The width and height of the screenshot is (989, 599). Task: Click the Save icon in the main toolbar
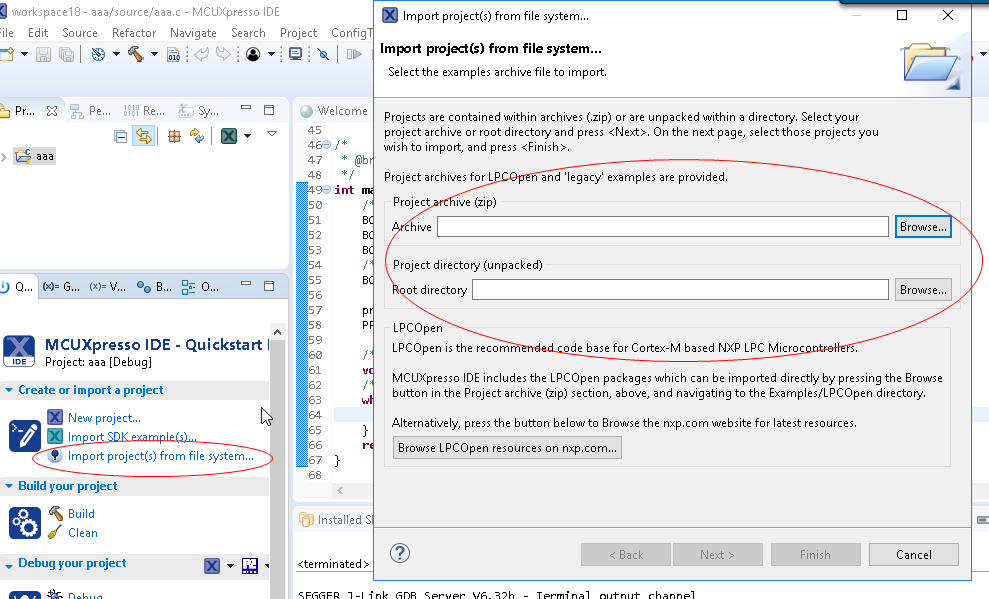[x=43, y=55]
